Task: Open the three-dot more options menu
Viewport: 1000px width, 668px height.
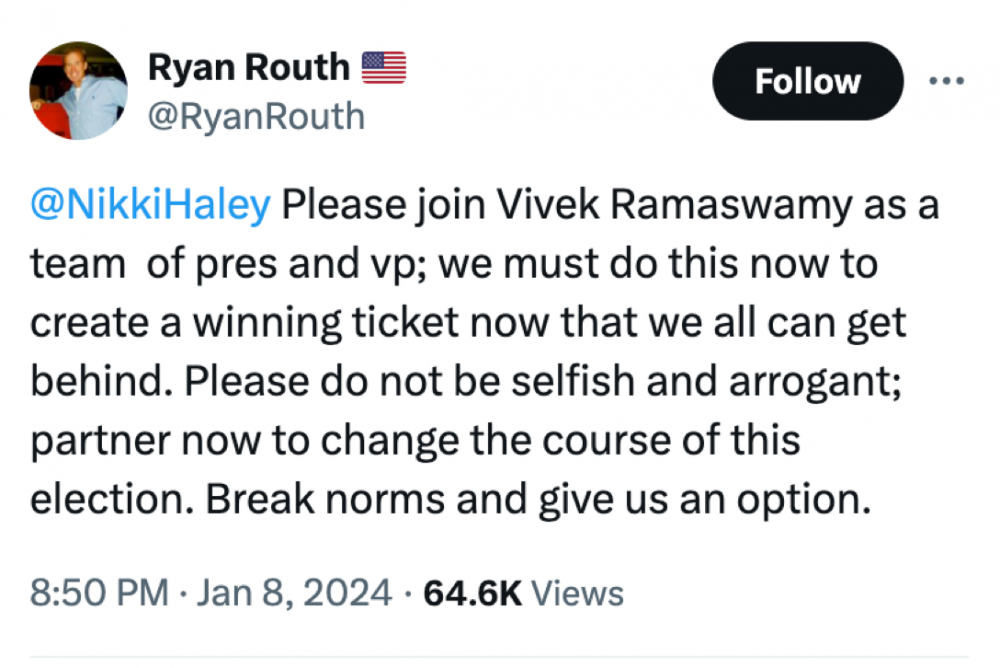Action: 945,81
